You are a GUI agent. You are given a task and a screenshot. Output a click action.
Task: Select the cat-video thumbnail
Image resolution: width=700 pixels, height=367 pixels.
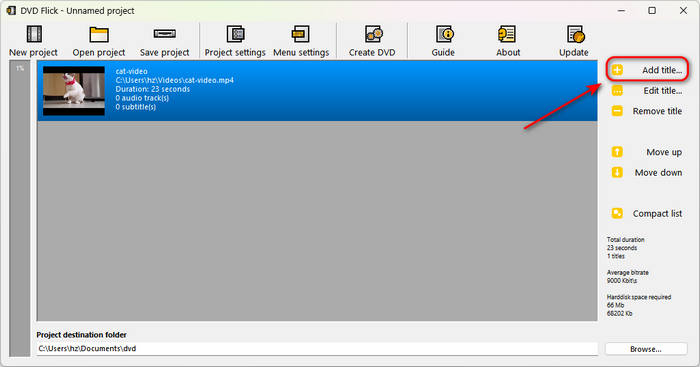coord(74,91)
